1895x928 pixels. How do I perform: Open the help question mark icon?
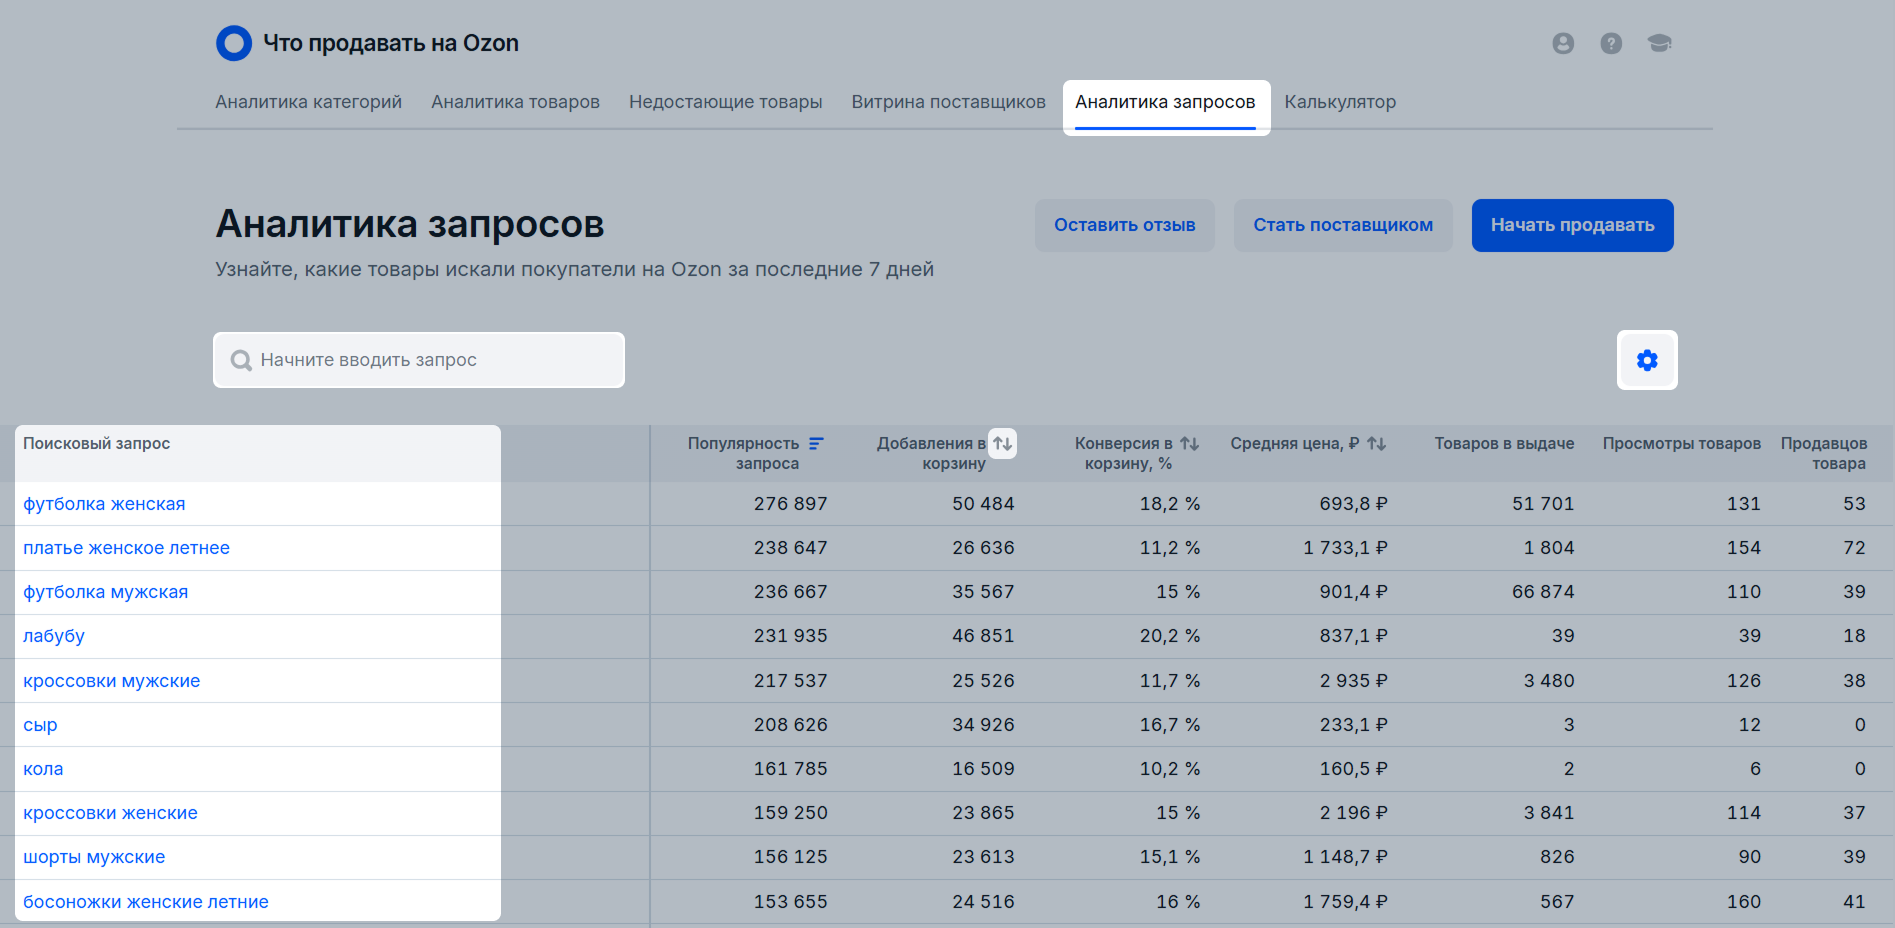[x=1611, y=43]
